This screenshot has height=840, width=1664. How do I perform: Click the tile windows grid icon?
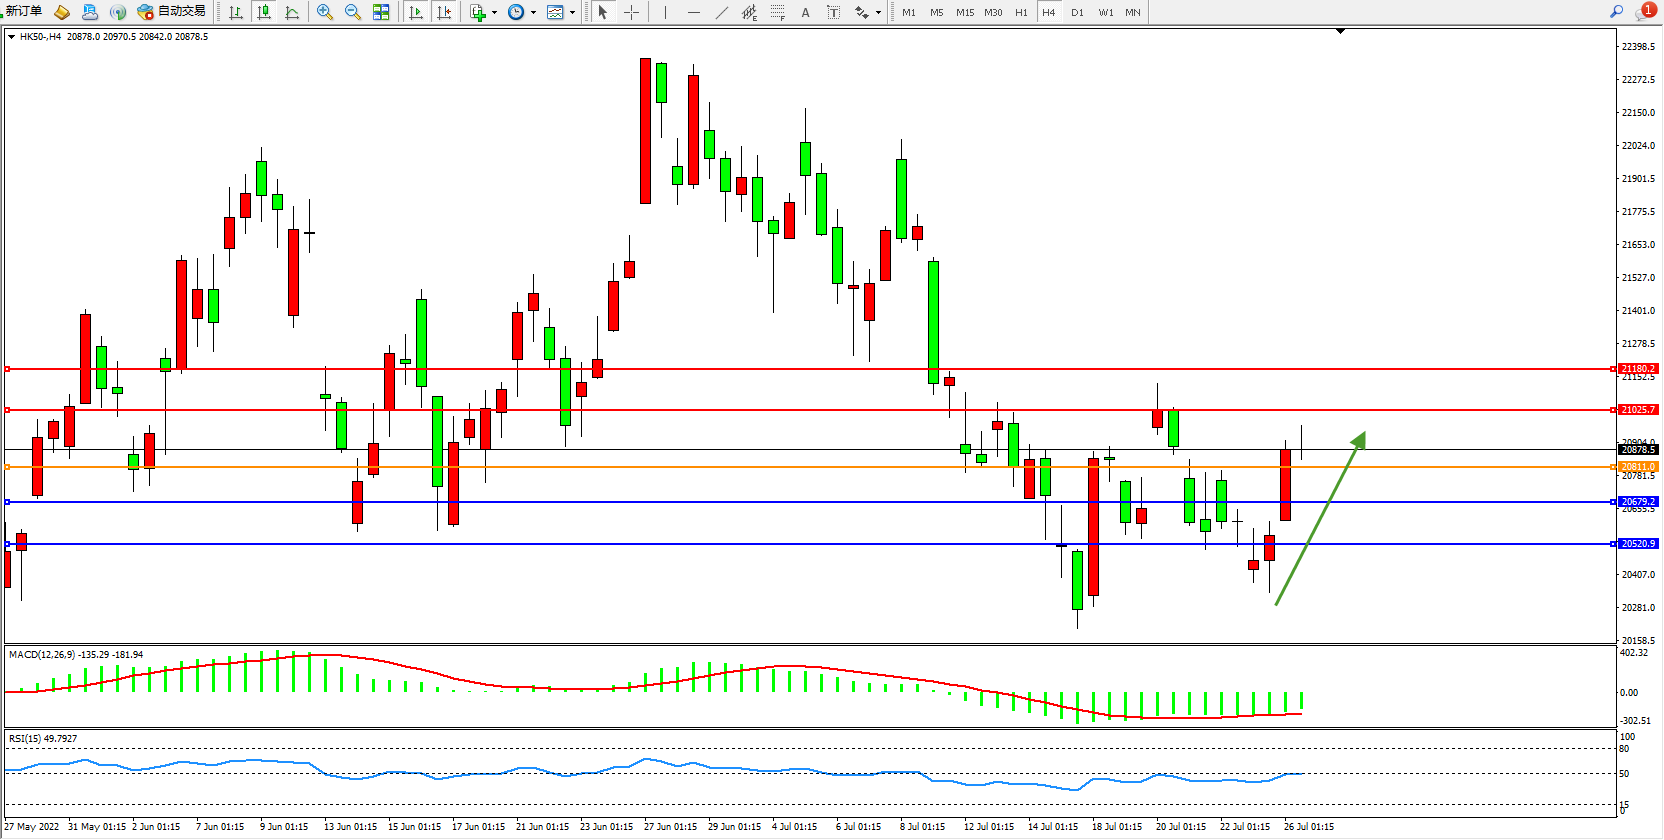[x=381, y=12]
